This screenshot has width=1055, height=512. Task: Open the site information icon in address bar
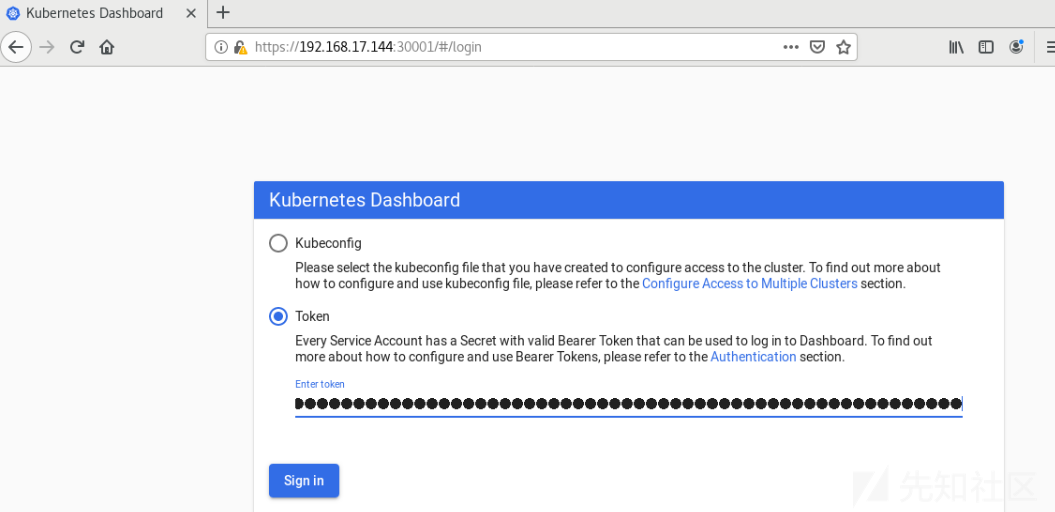[x=220, y=47]
